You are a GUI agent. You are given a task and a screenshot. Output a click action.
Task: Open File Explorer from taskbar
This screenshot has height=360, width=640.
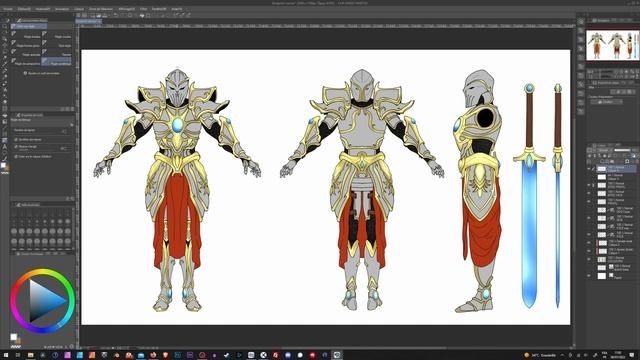(31, 355)
